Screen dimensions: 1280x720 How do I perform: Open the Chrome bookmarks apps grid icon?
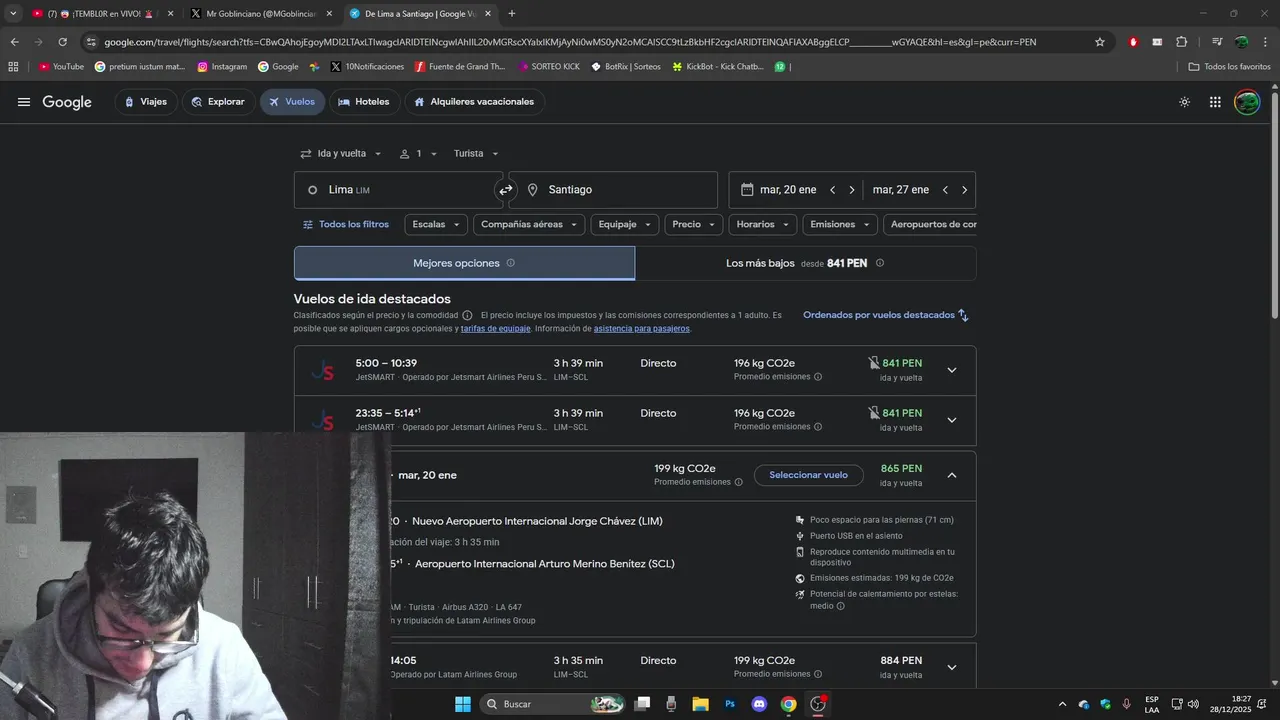pyautogui.click(x=13, y=67)
